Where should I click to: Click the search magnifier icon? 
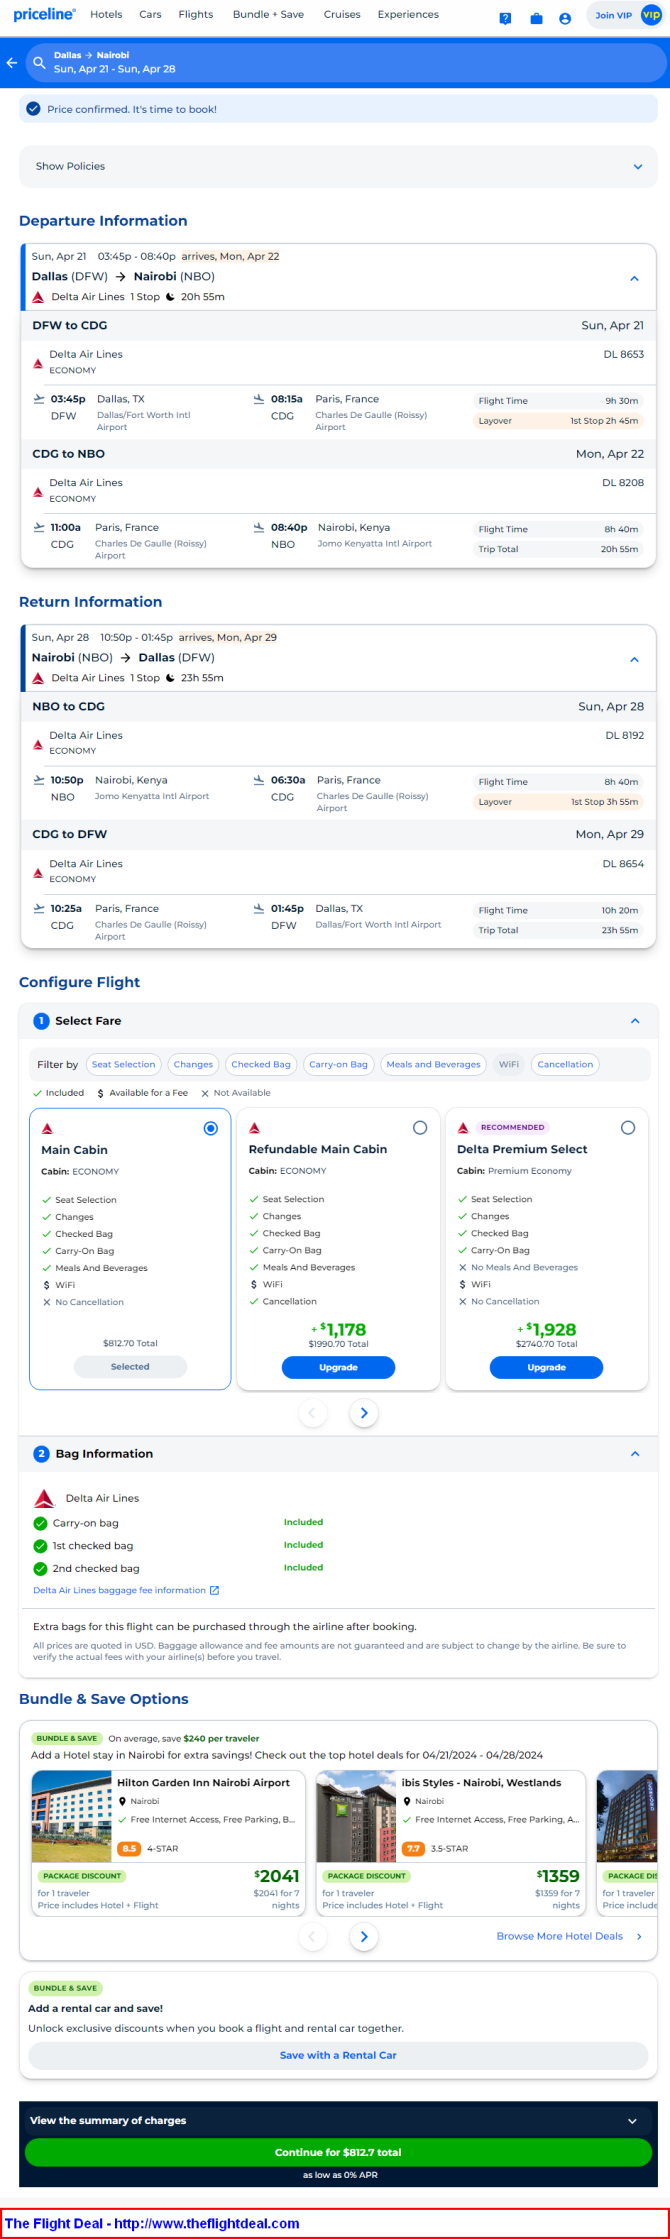39,62
